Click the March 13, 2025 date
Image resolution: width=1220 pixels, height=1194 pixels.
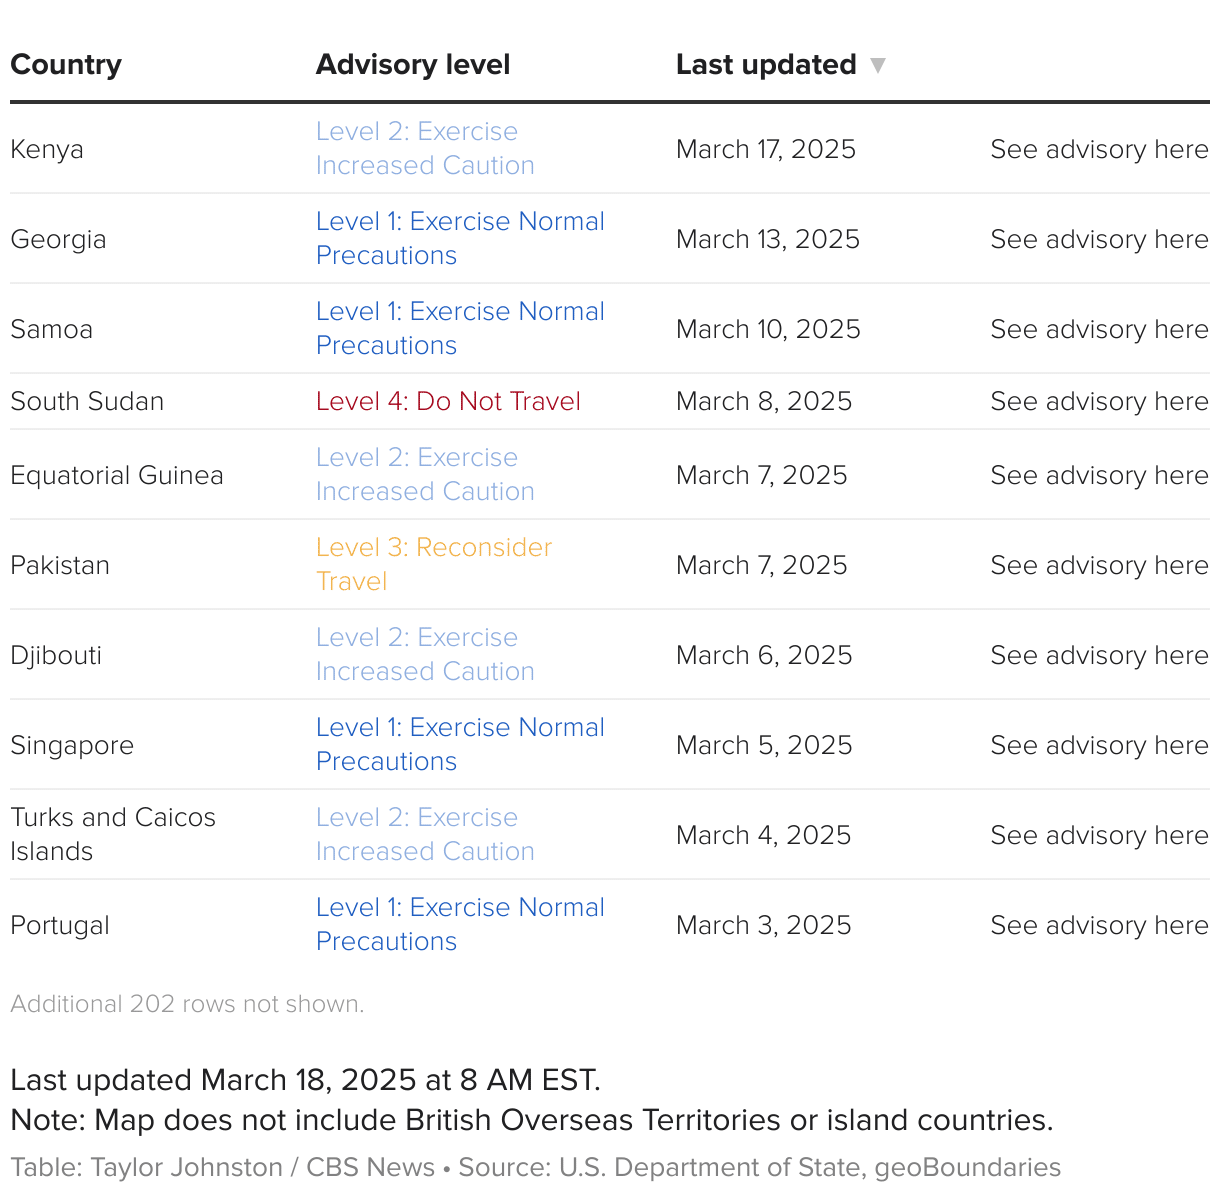768,239
